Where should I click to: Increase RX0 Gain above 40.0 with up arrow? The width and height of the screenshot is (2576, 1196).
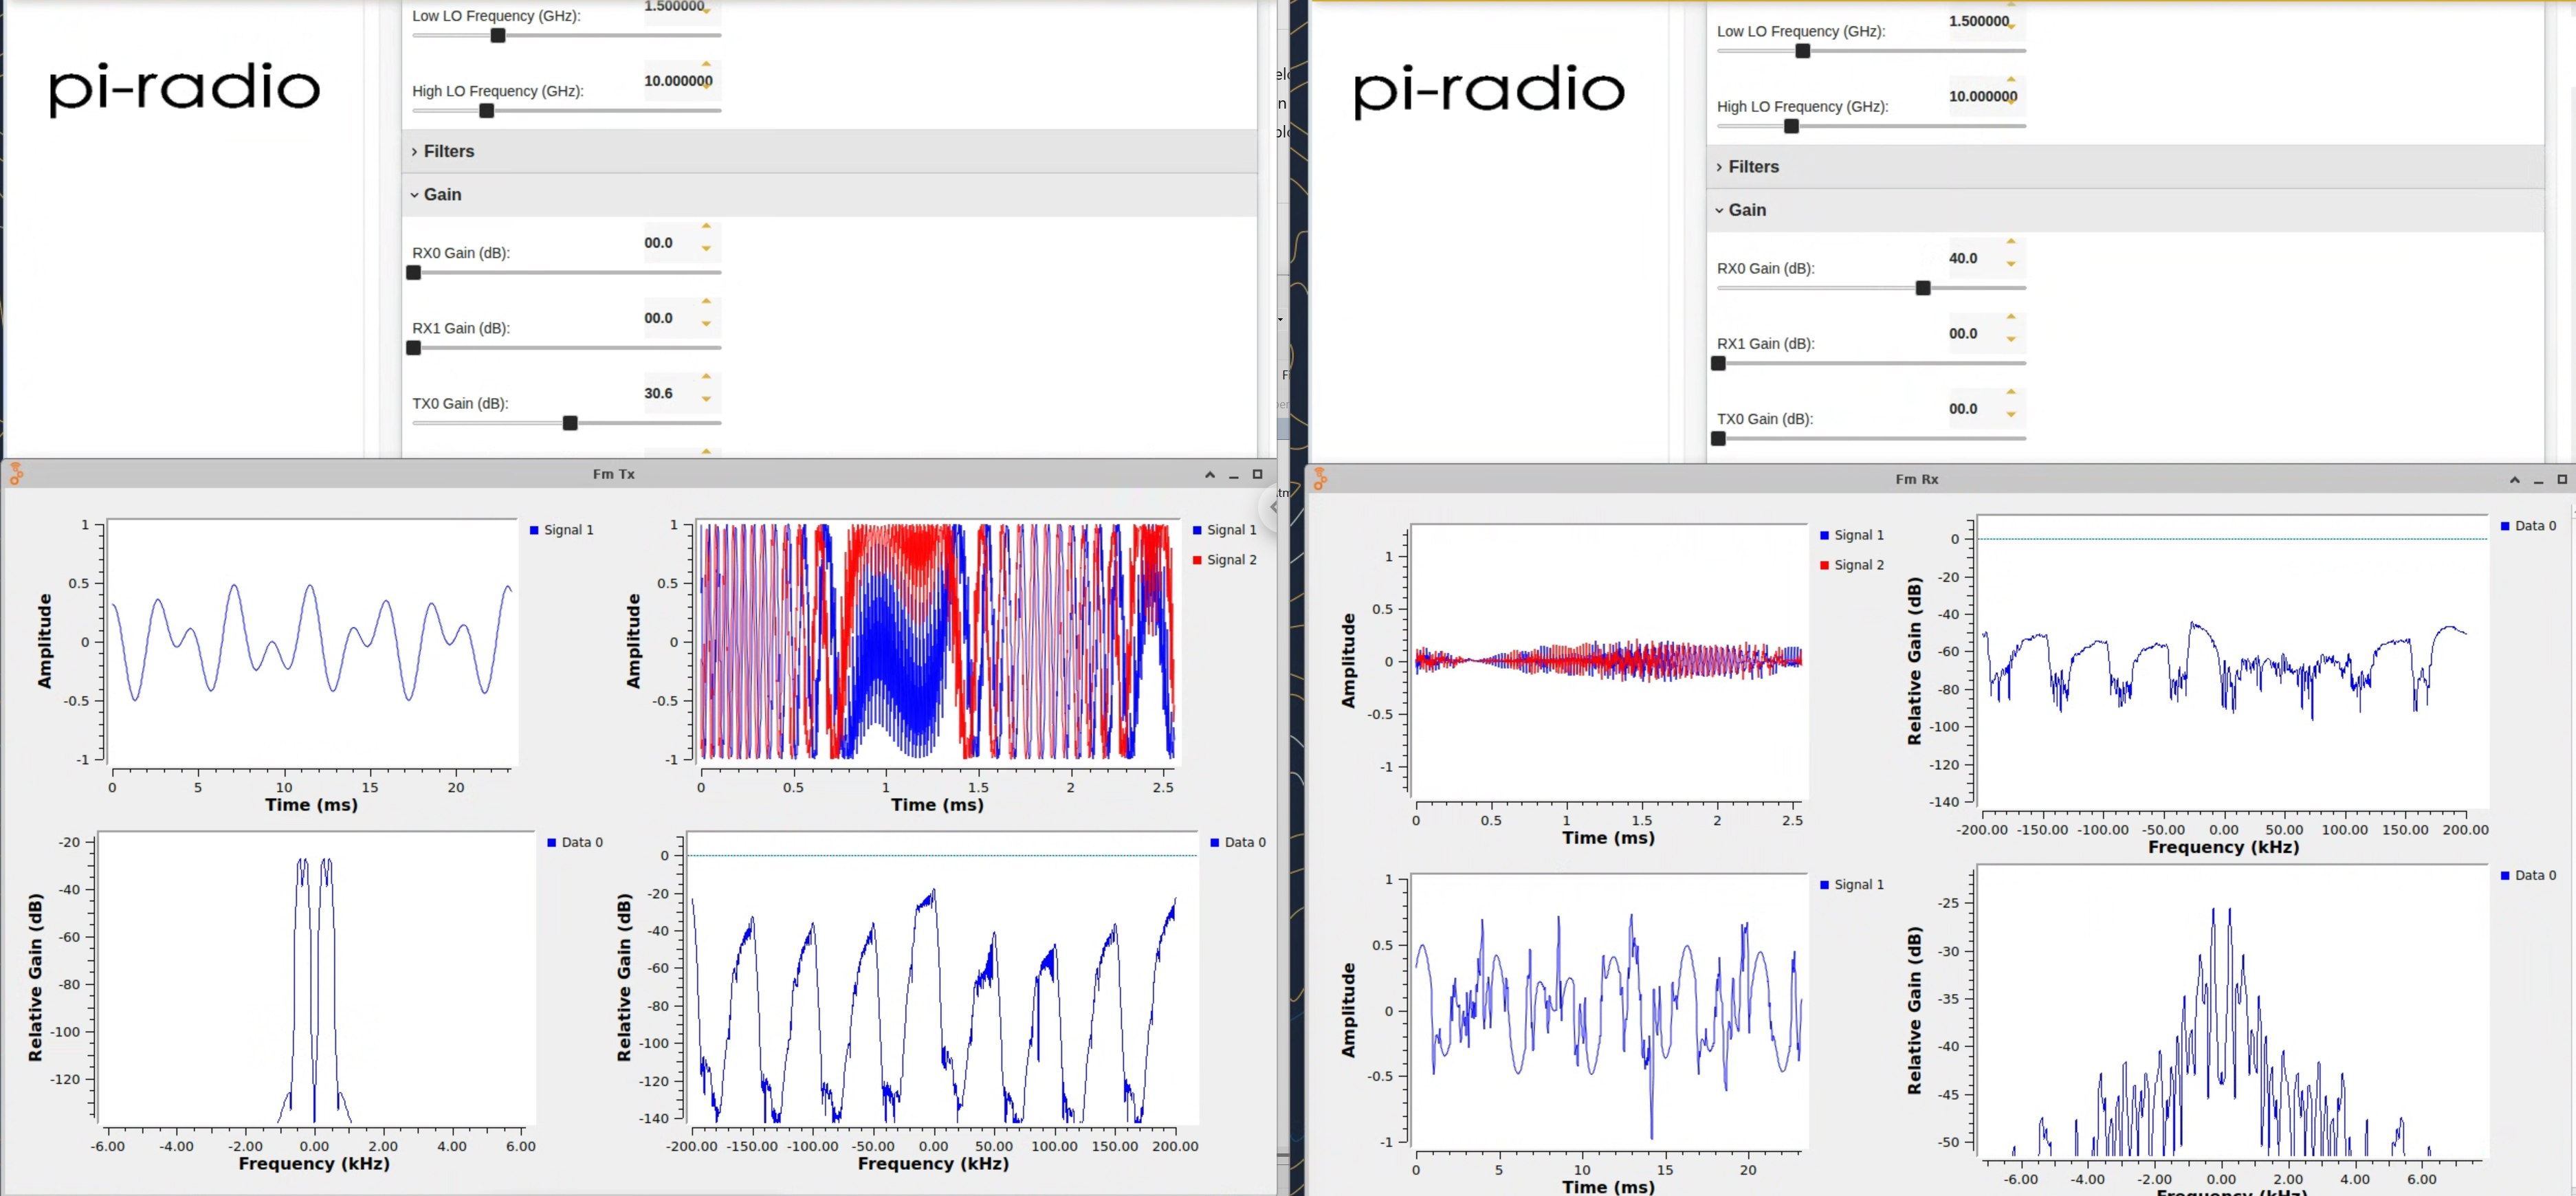tap(2010, 242)
